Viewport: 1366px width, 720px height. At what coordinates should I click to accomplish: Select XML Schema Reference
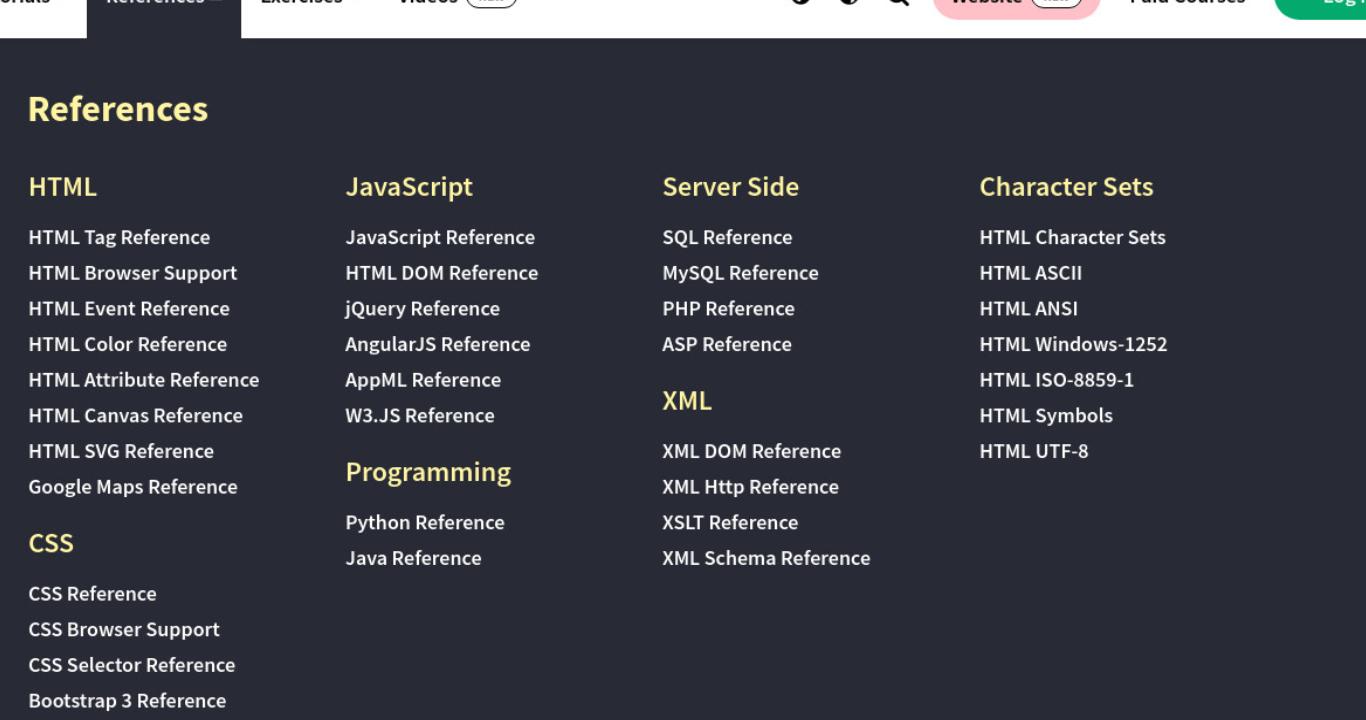tap(767, 558)
